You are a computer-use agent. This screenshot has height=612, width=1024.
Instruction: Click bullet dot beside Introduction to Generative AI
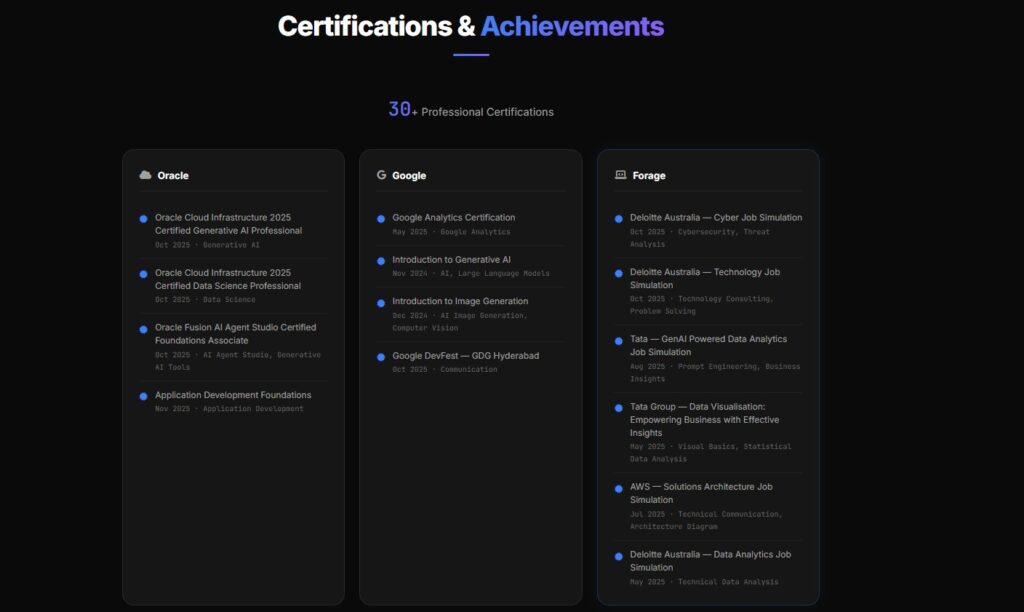381,261
